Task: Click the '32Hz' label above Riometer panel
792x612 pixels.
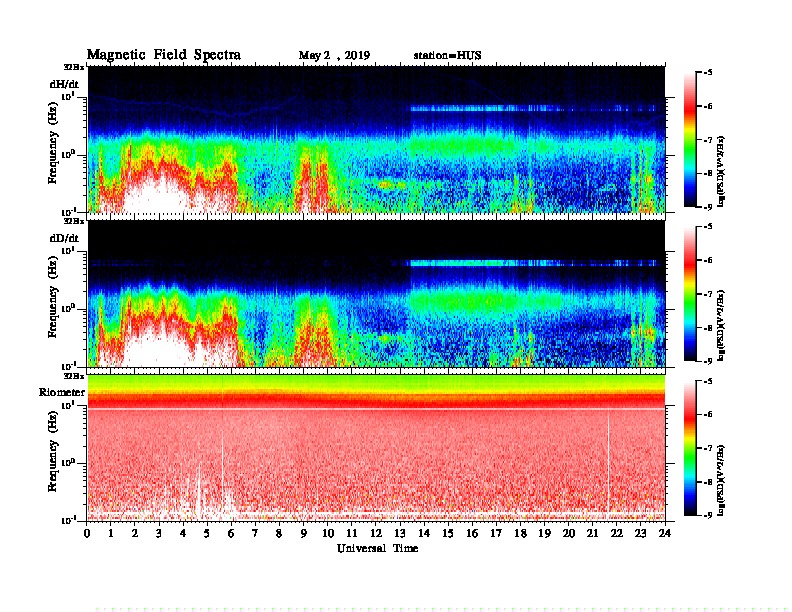Action: 73,376
